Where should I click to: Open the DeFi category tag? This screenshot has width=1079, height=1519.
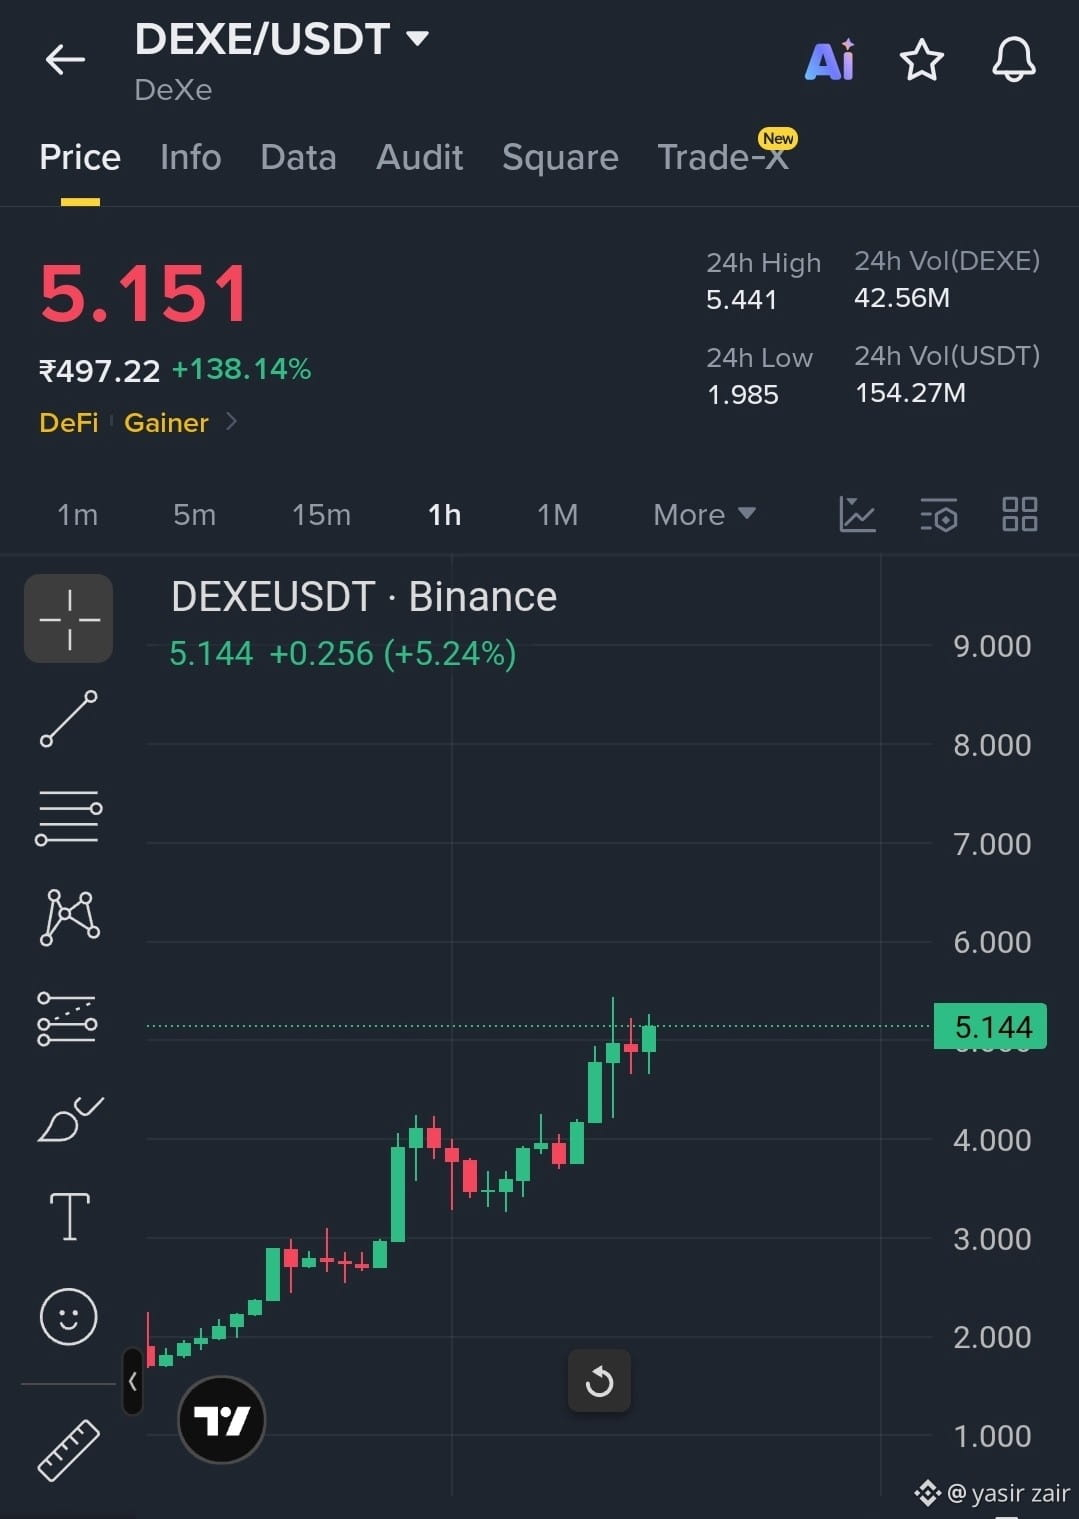coord(69,423)
